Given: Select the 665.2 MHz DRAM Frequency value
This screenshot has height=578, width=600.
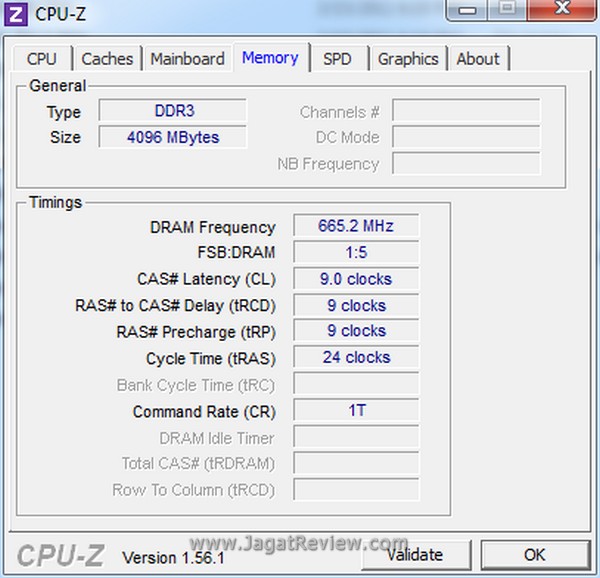Looking at the screenshot, I should tap(356, 226).
